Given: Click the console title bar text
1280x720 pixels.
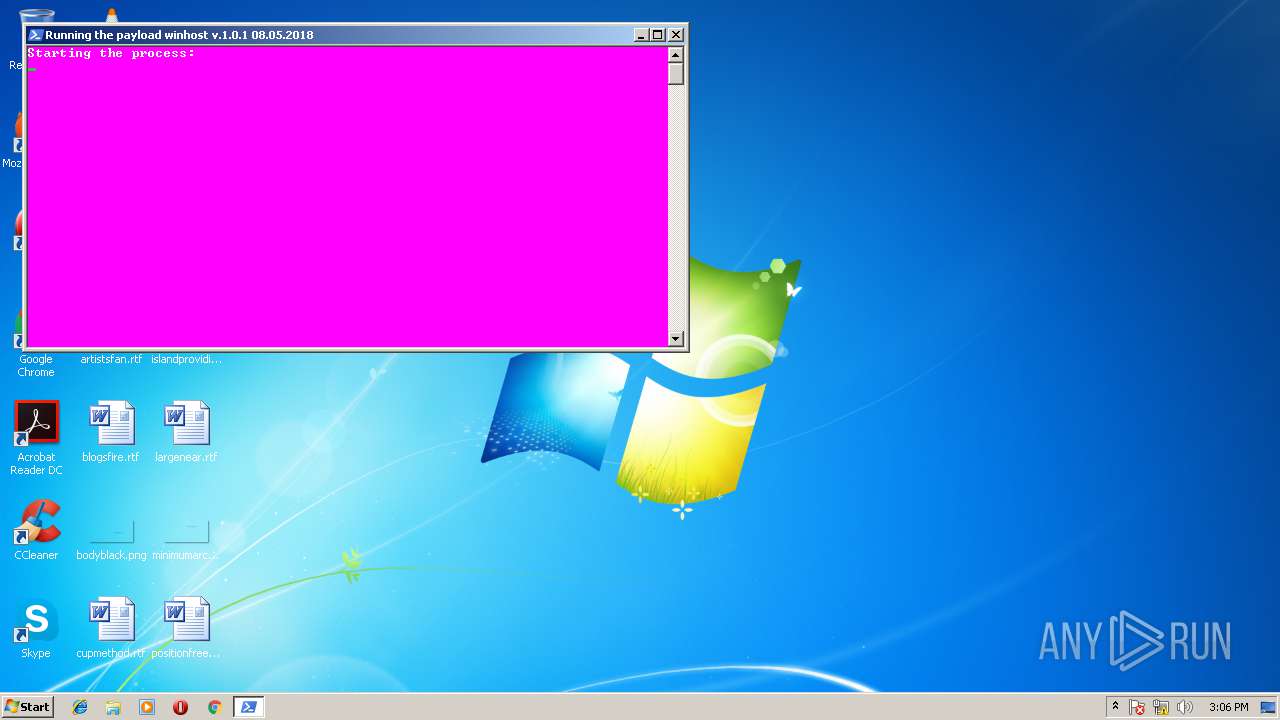Looking at the screenshot, I should click(179, 35).
